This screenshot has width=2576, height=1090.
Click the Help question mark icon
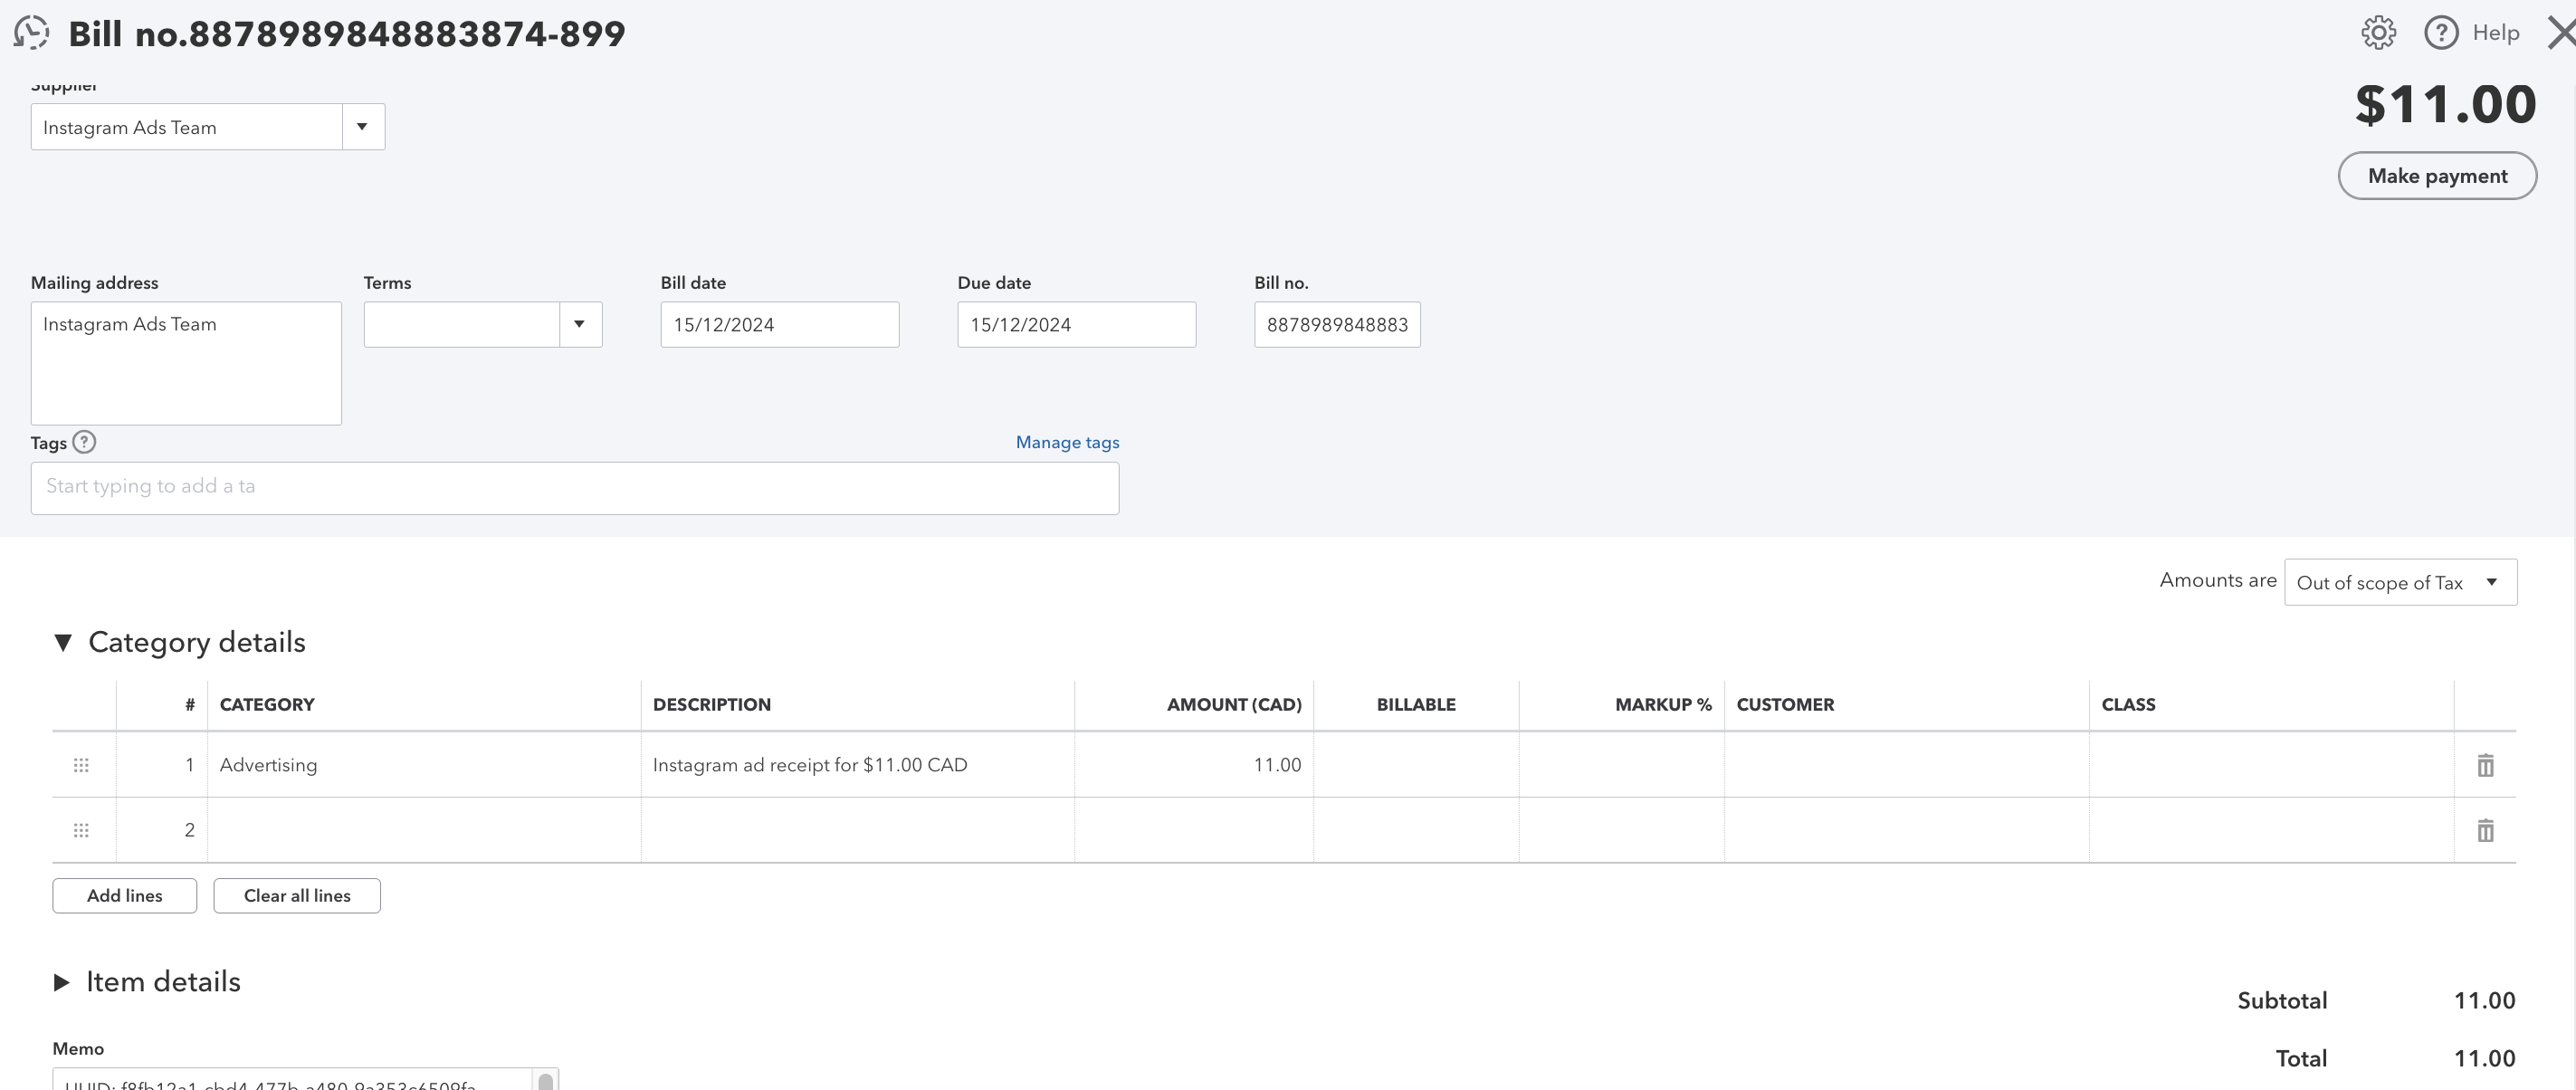point(2440,32)
